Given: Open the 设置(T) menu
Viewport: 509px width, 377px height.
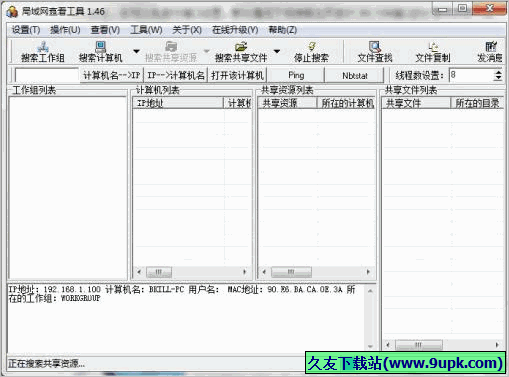Looking at the screenshot, I should coord(26,30).
